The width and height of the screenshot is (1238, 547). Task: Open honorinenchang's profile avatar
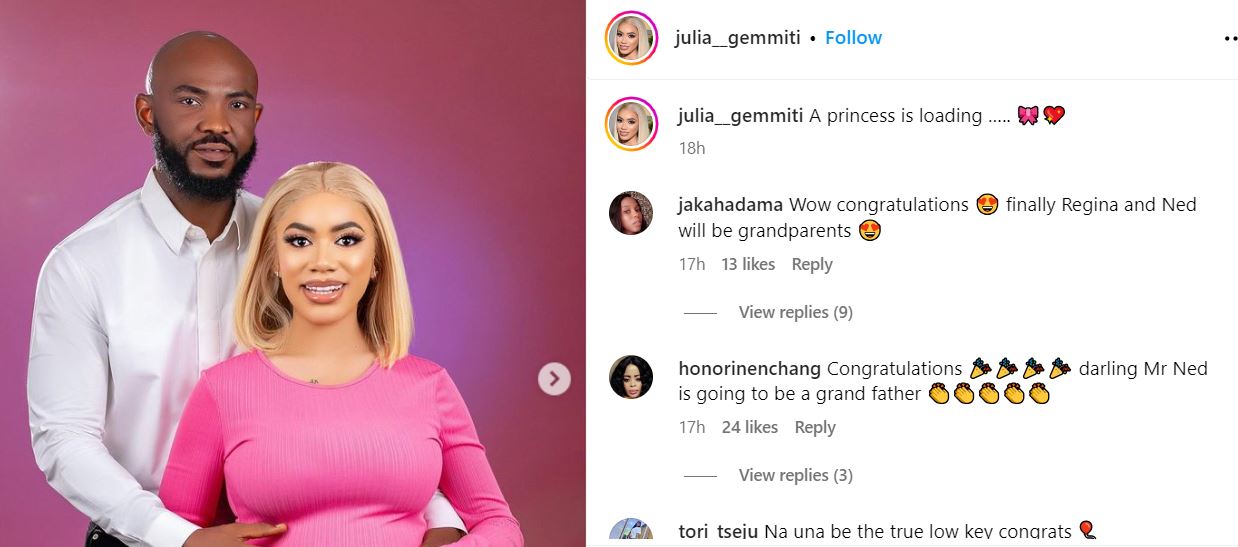631,376
